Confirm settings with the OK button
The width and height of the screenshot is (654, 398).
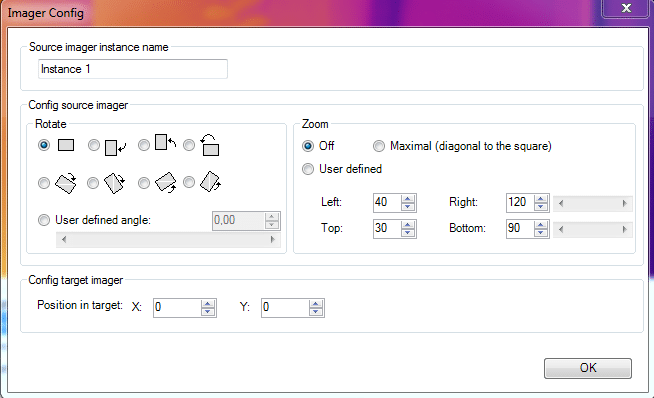[x=588, y=368]
